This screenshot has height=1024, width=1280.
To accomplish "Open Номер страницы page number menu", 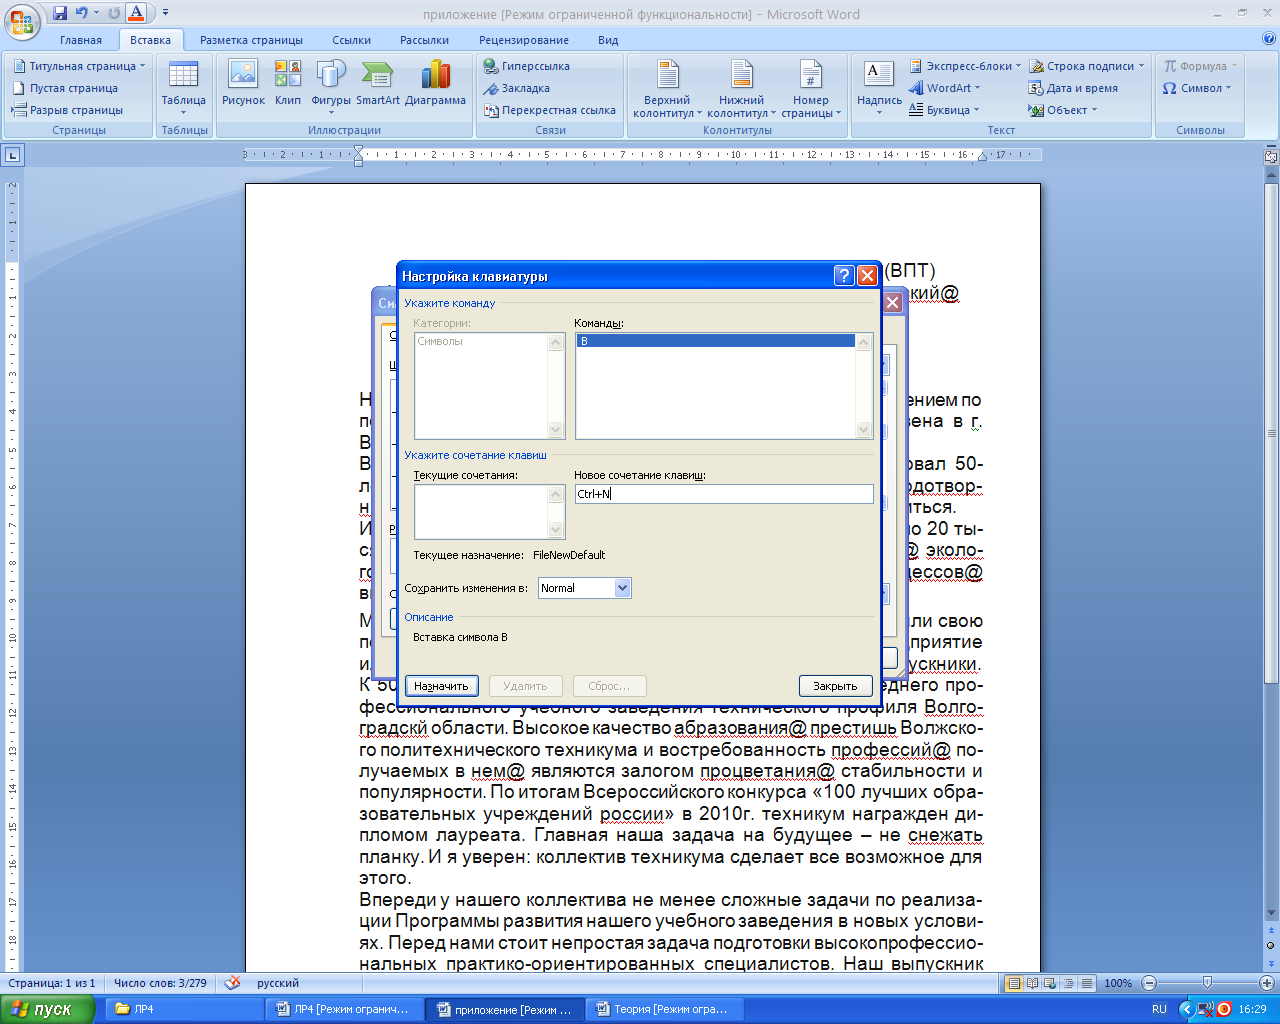I will point(811,88).
